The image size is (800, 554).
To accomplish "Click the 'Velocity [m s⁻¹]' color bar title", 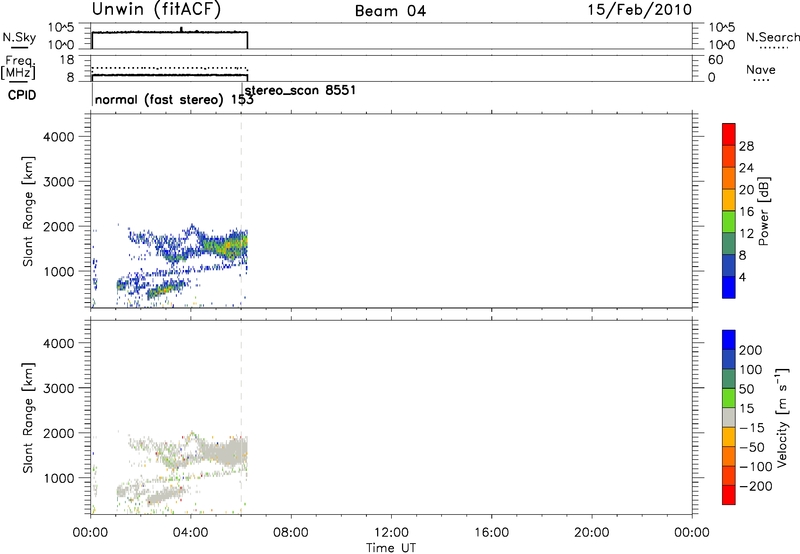I will click(781, 417).
